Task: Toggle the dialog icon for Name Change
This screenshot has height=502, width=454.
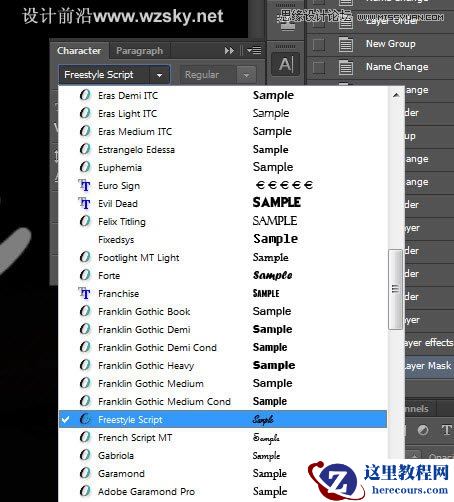Action: pyautogui.click(x=346, y=67)
